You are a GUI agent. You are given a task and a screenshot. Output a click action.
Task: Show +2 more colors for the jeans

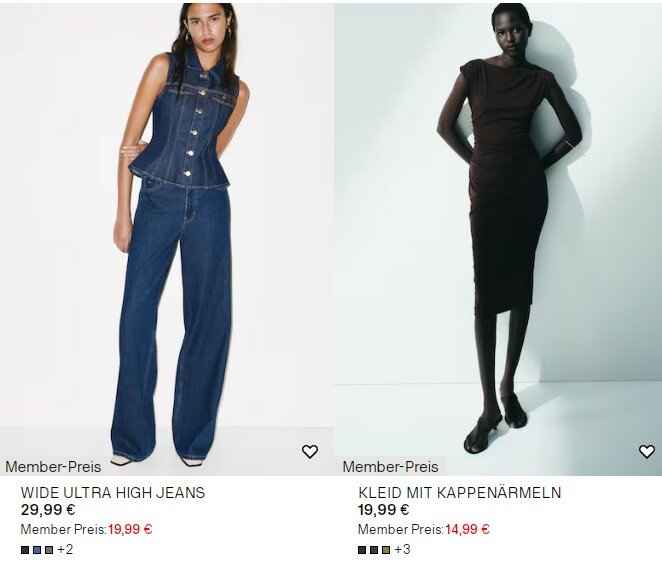coord(65,549)
